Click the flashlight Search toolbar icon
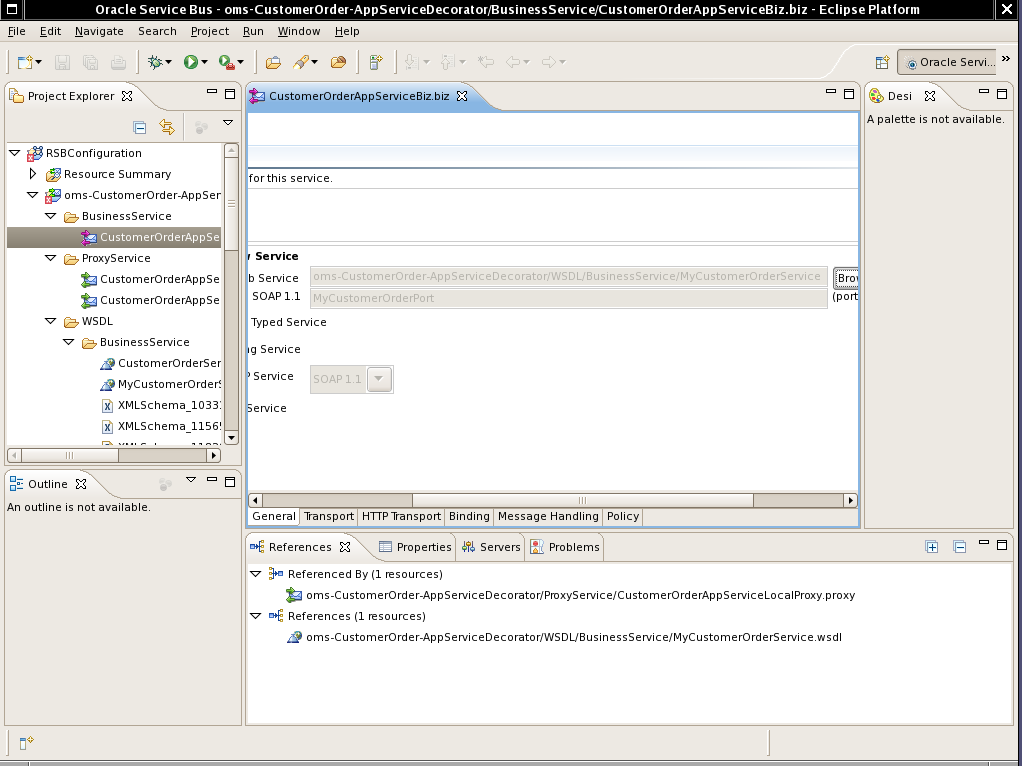 (x=300, y=62)
